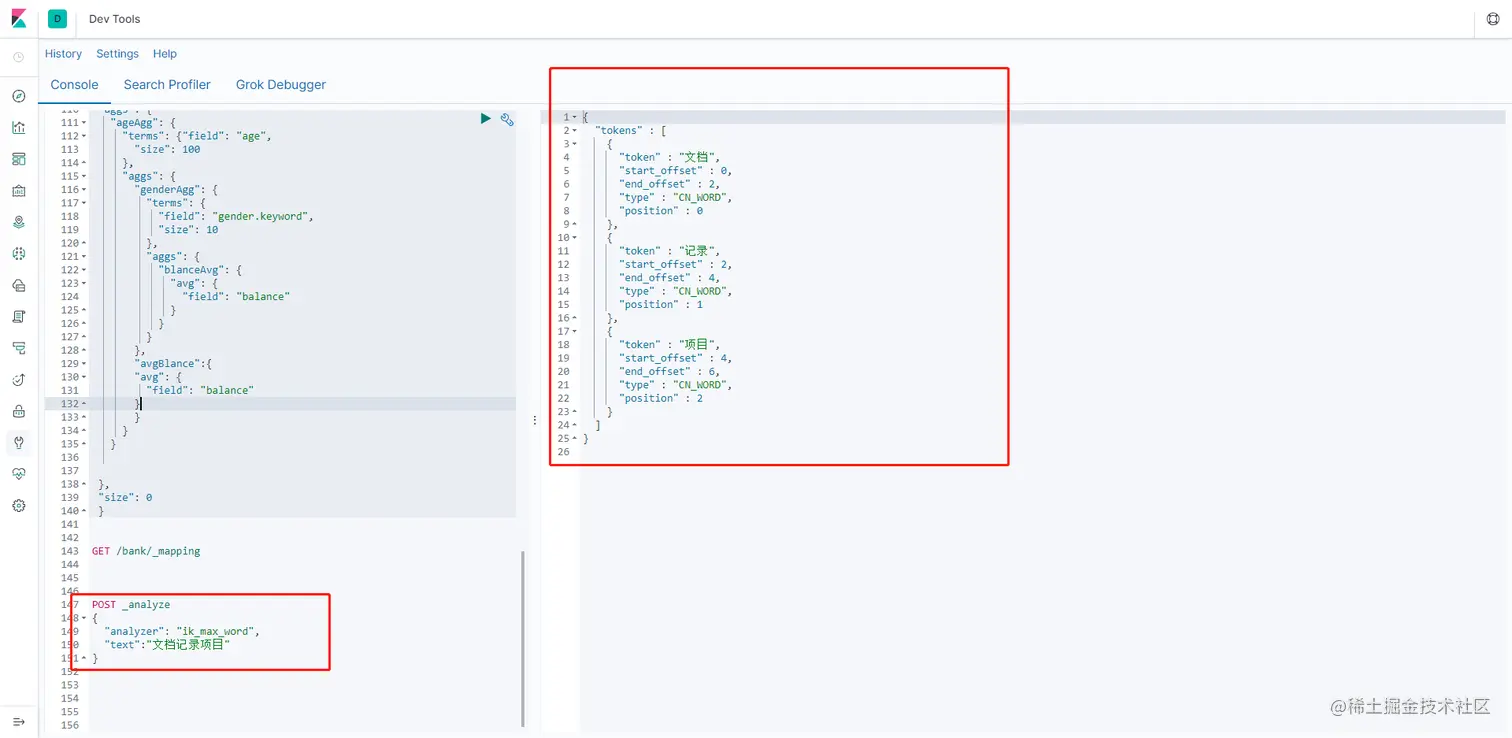This screenshot has width=1512, height=738.
Task: Click the help icon in top-right corner
Action: 1493,19
